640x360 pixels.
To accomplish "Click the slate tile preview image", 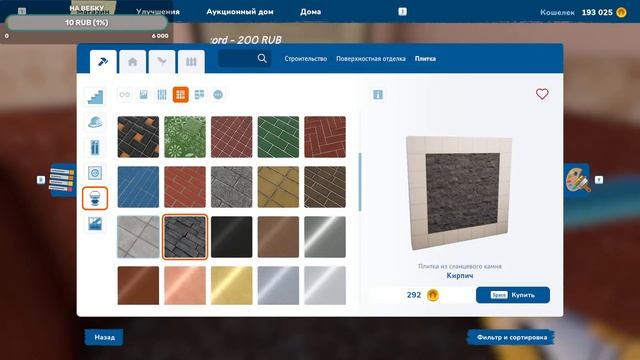I will 459,193.
